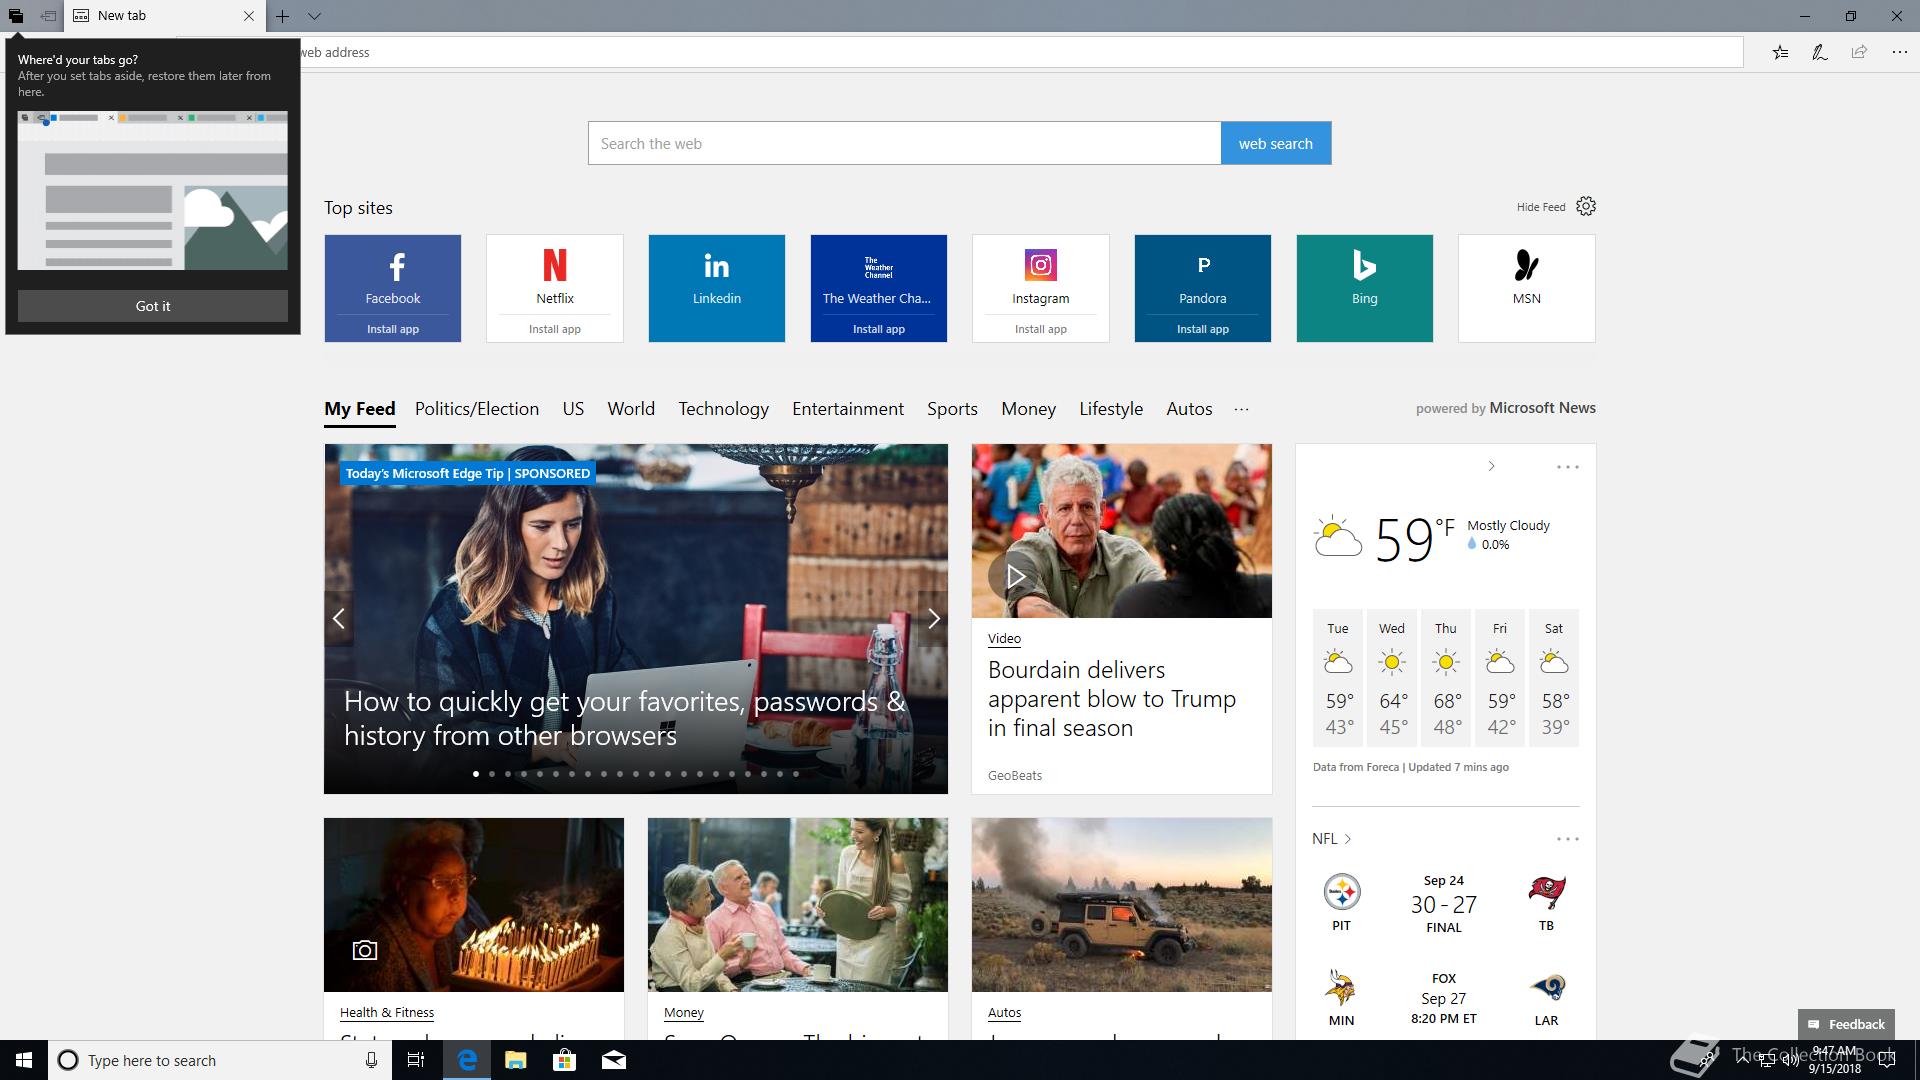Open a new tab with the plus icon

click(283, 16)
